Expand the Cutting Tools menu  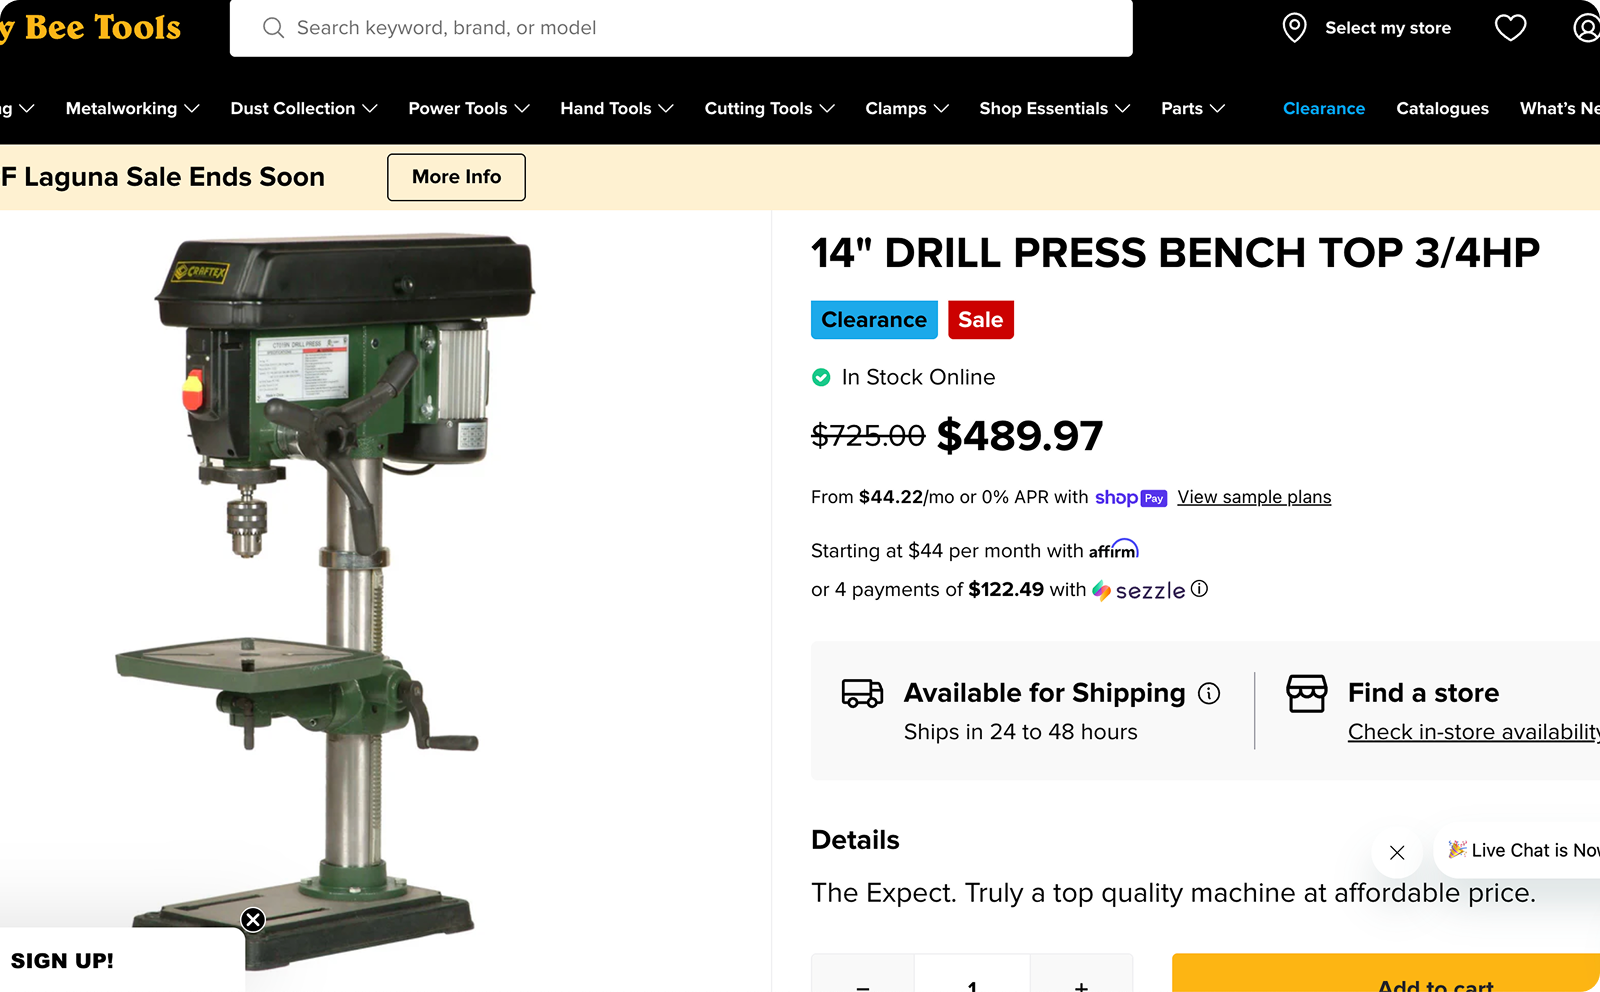769,108
